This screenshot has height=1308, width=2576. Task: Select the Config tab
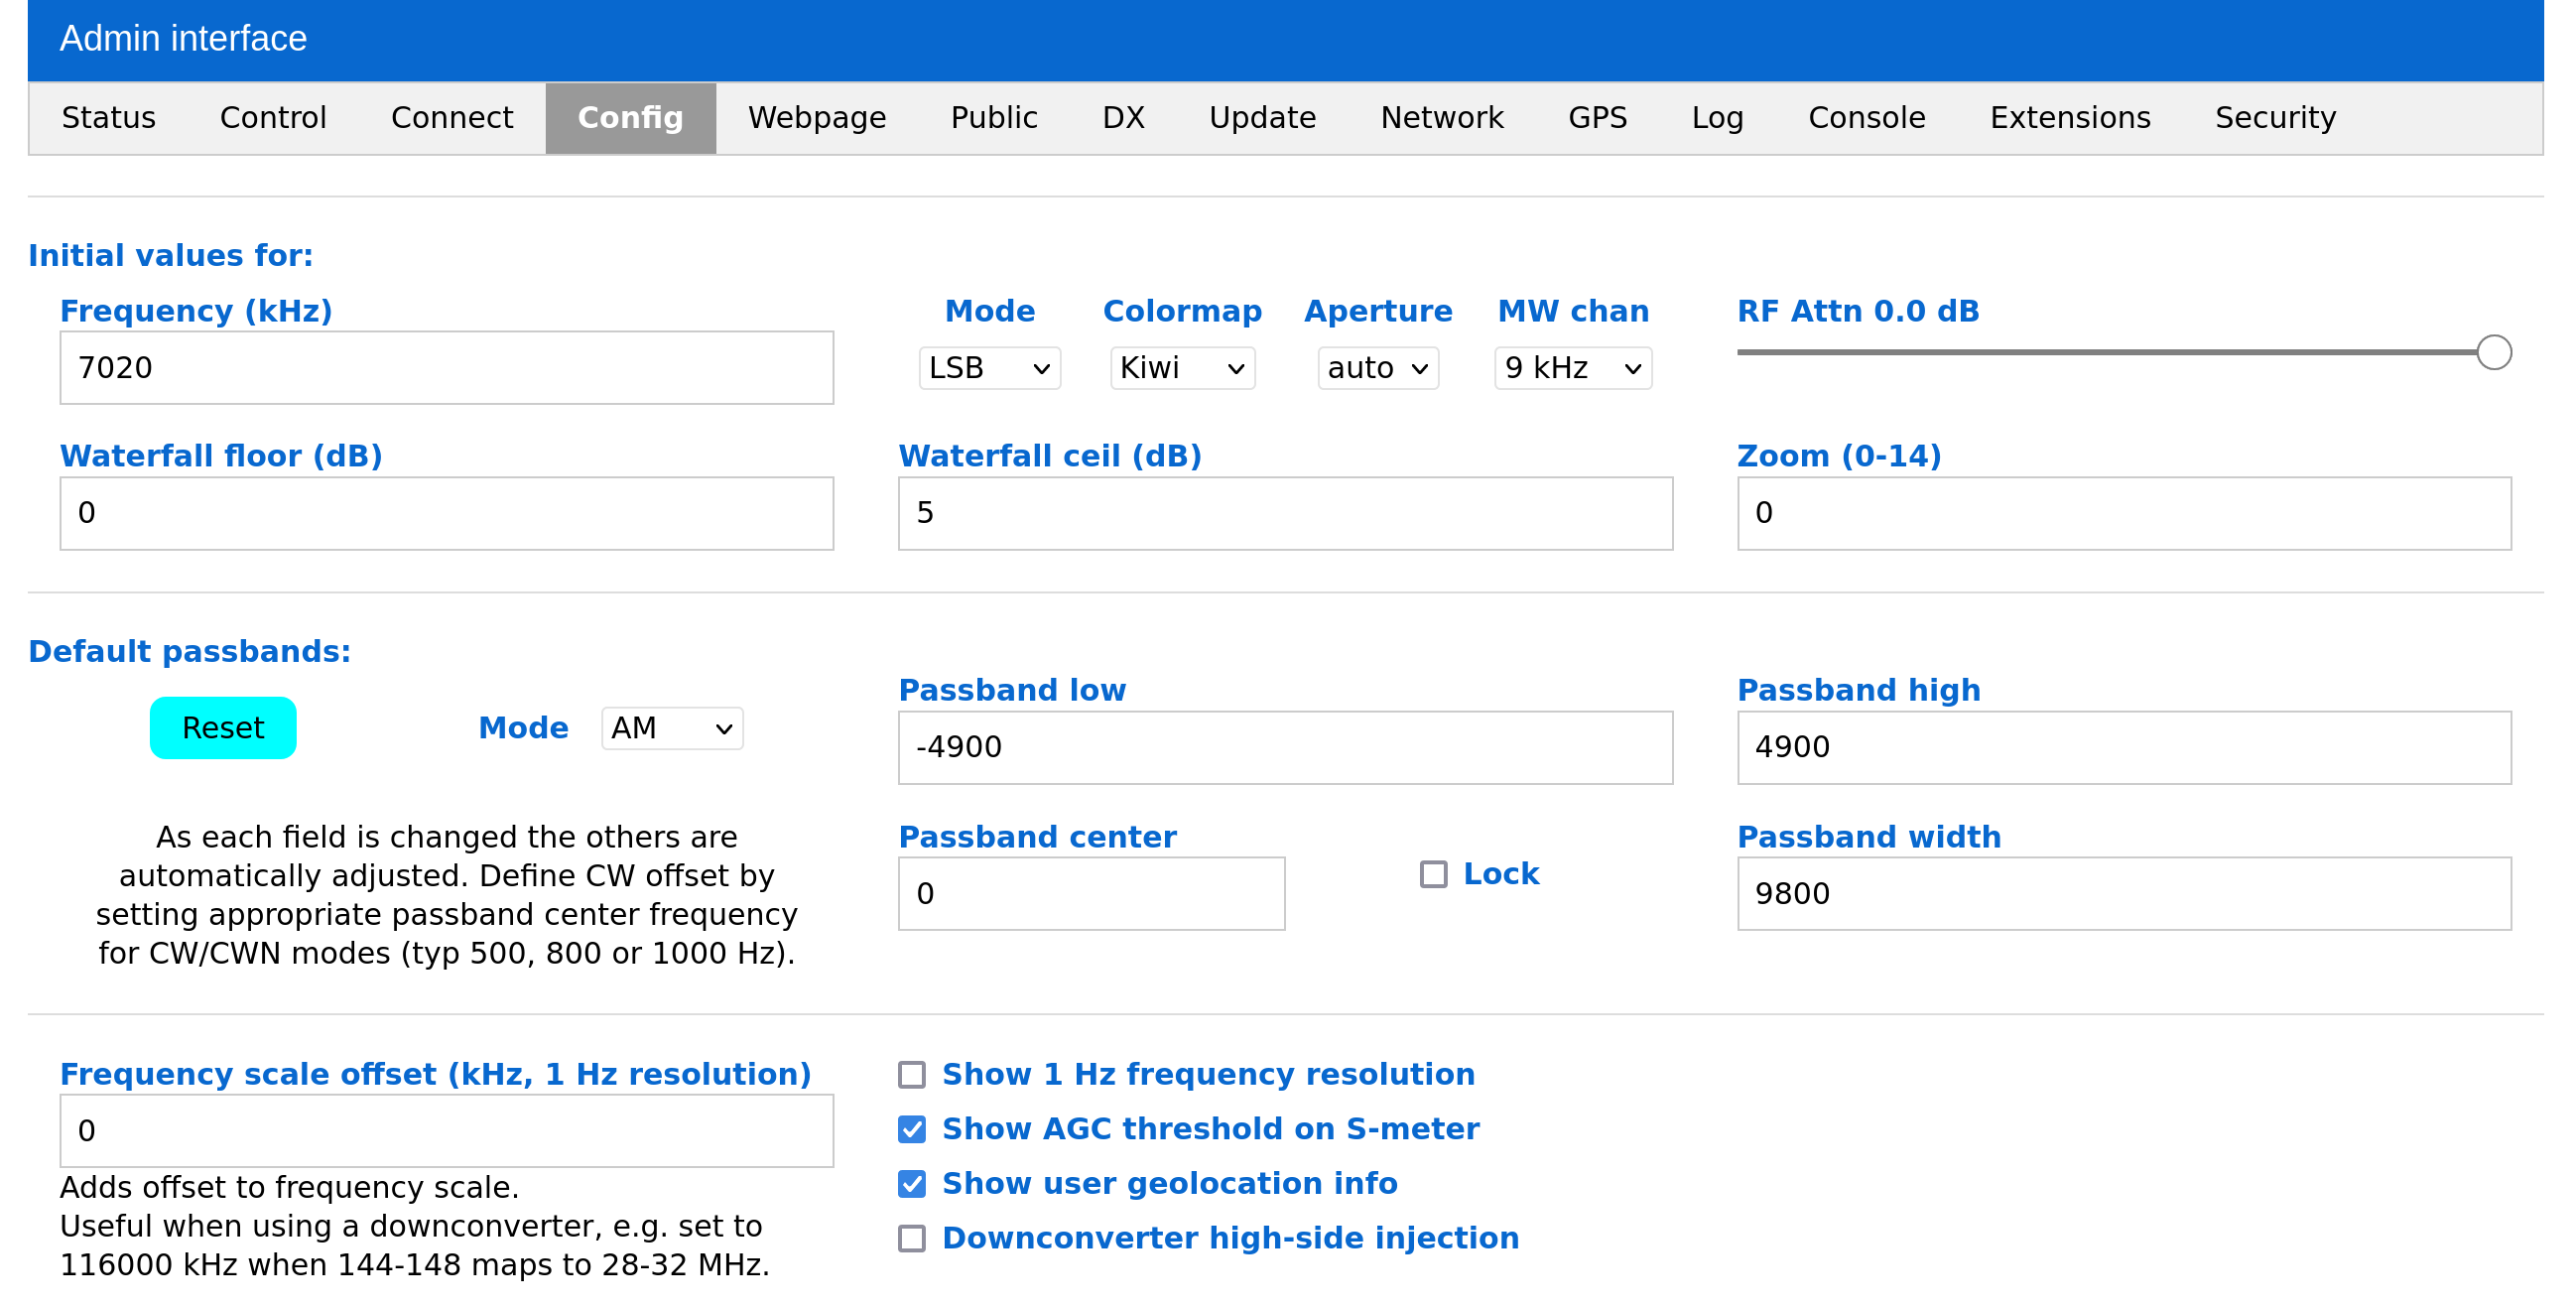coord(630,118)
